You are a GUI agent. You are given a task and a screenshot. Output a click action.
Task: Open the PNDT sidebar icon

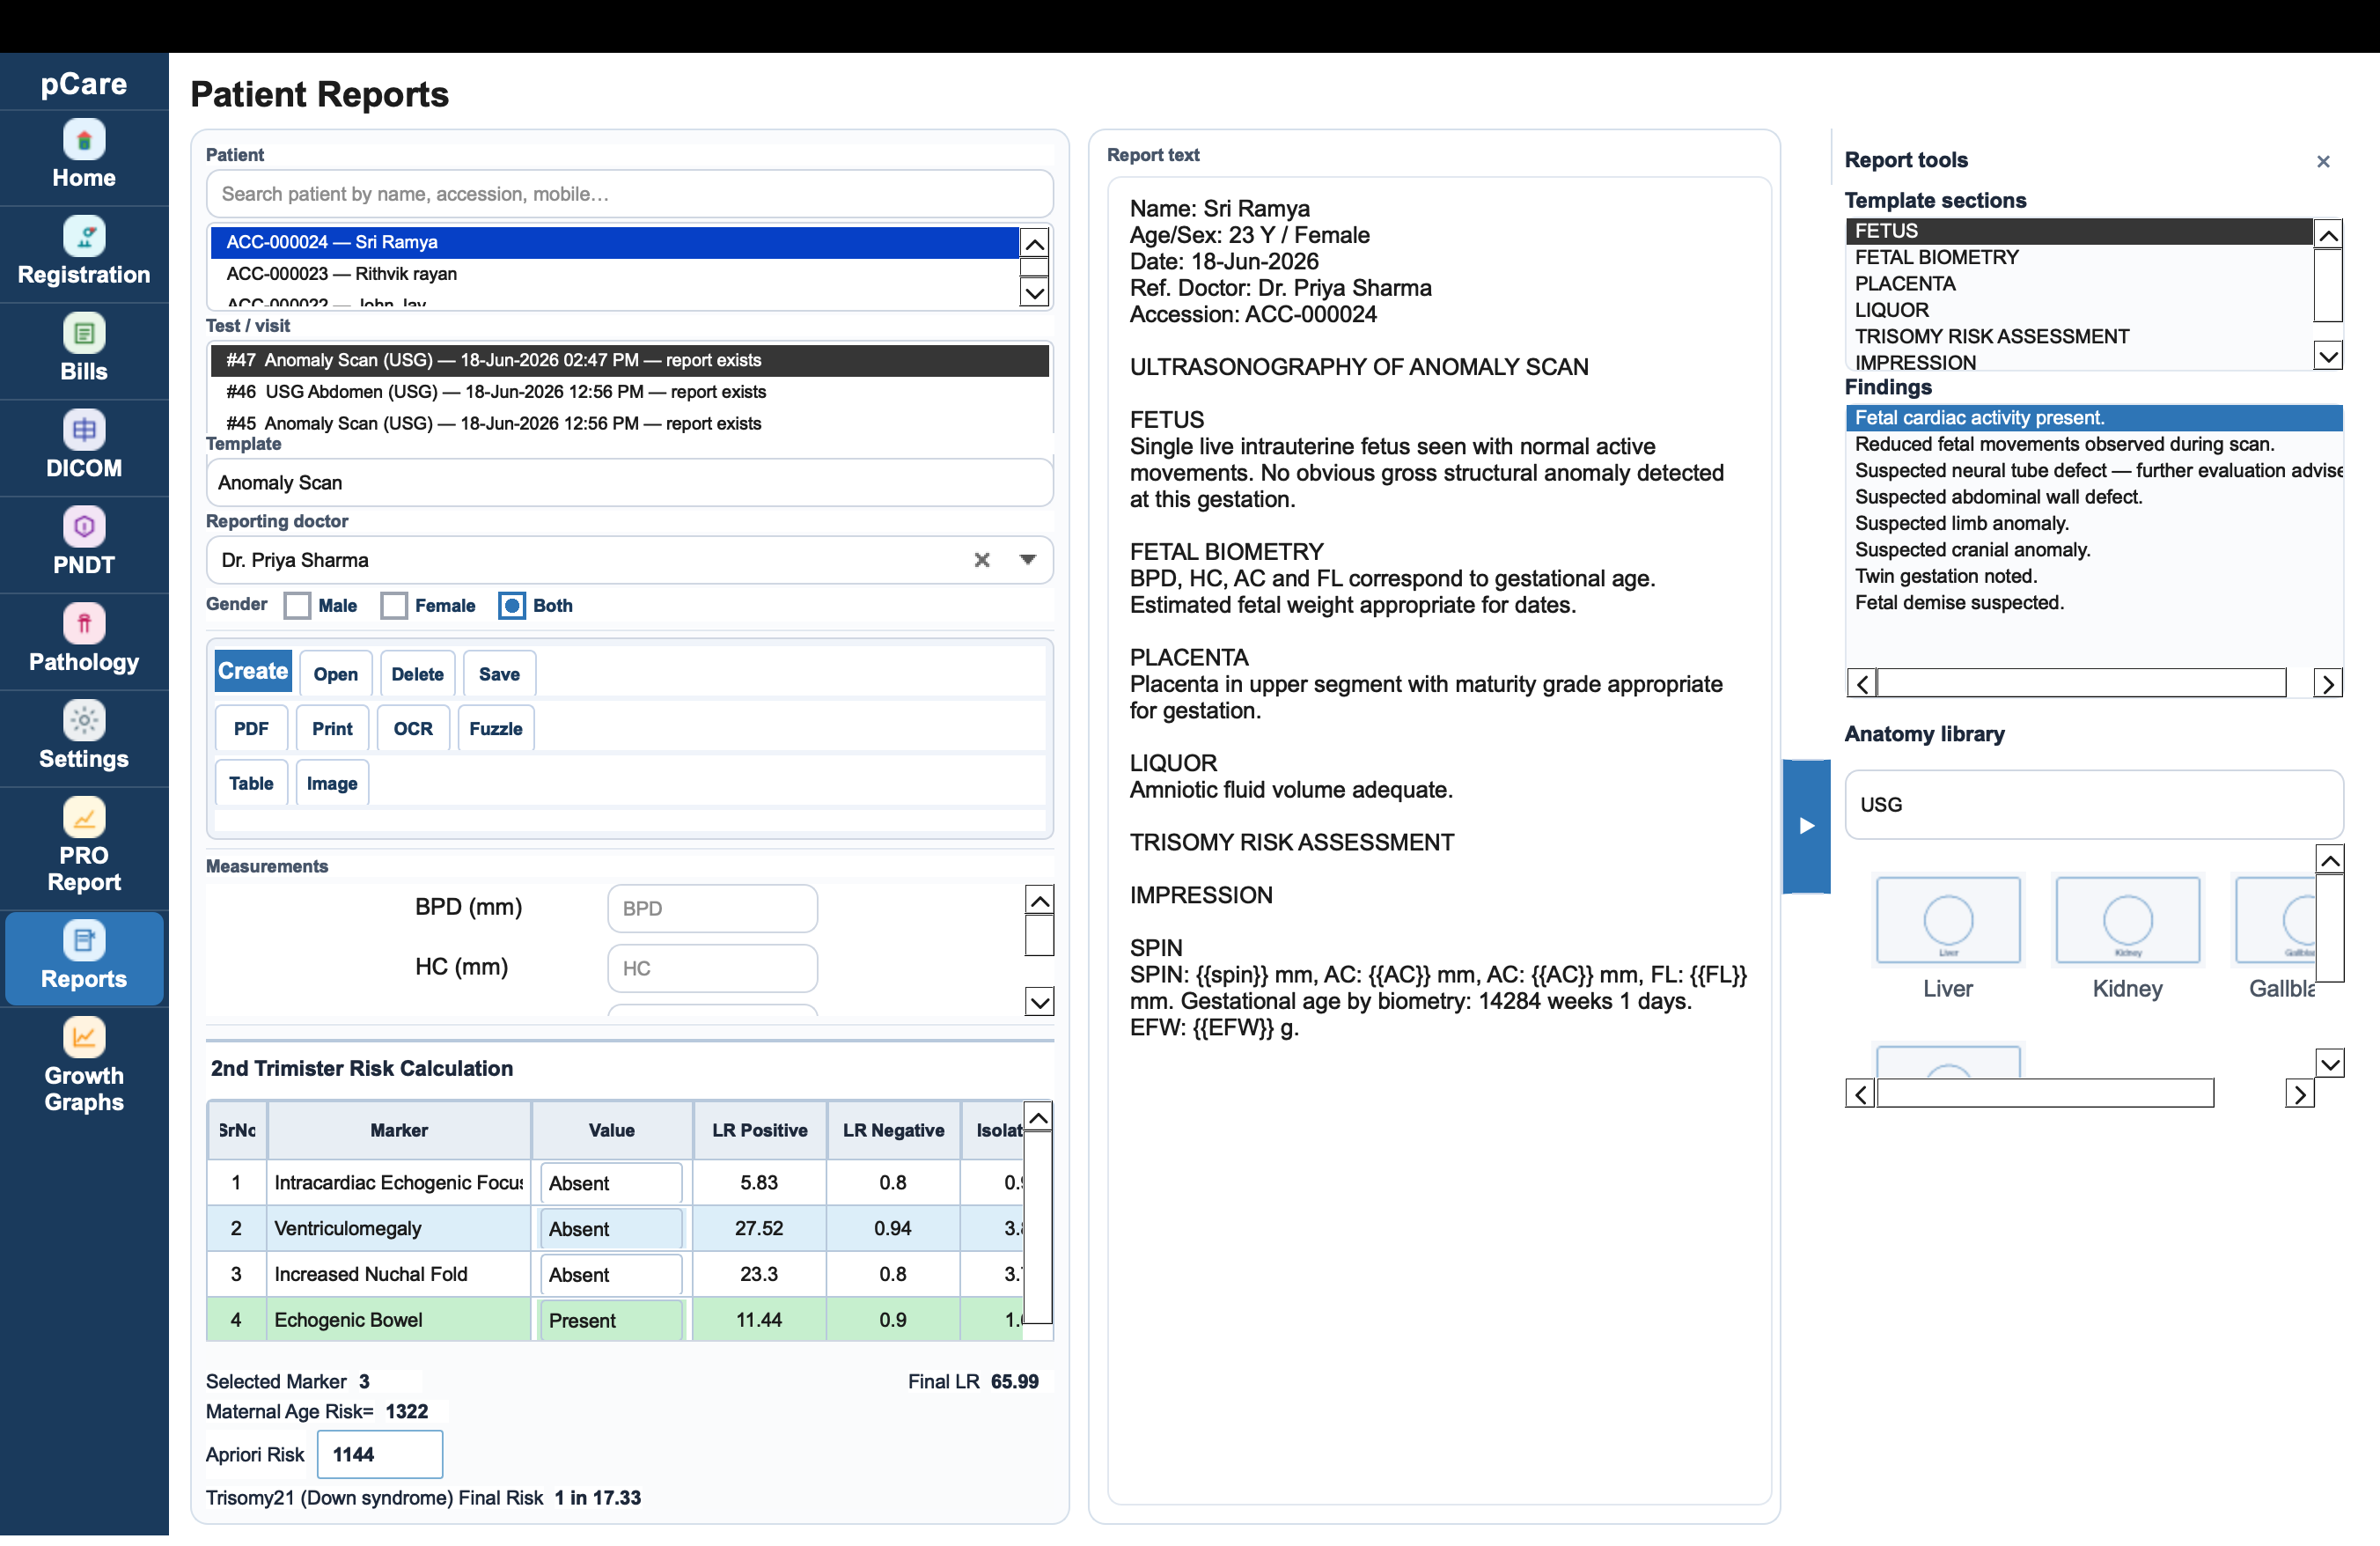[x=84, y=527]
